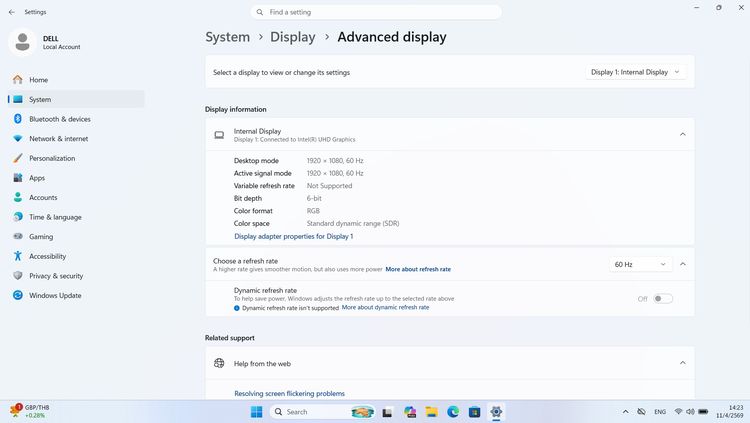This screenshot has height=423, width=750.
Task: Click the taskbar Search box
Action: pyautogui.click(x=323, y=412)
